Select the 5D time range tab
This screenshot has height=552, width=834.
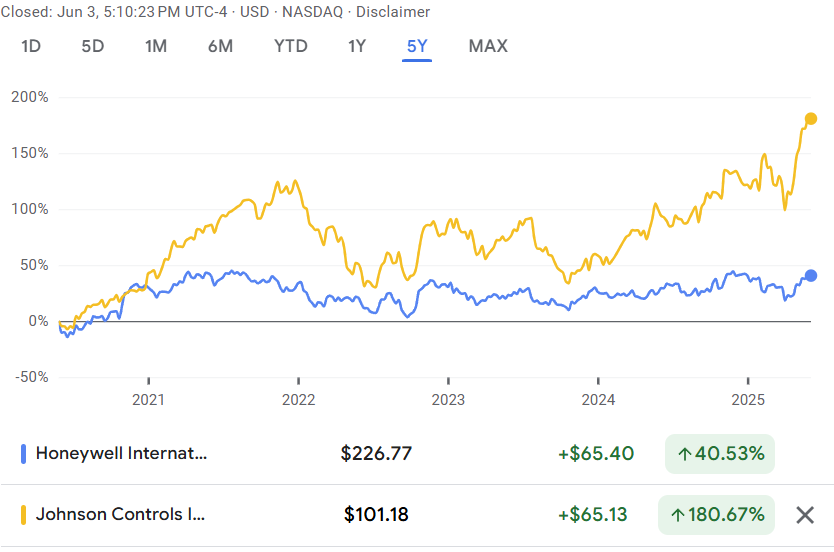point(93,46)
